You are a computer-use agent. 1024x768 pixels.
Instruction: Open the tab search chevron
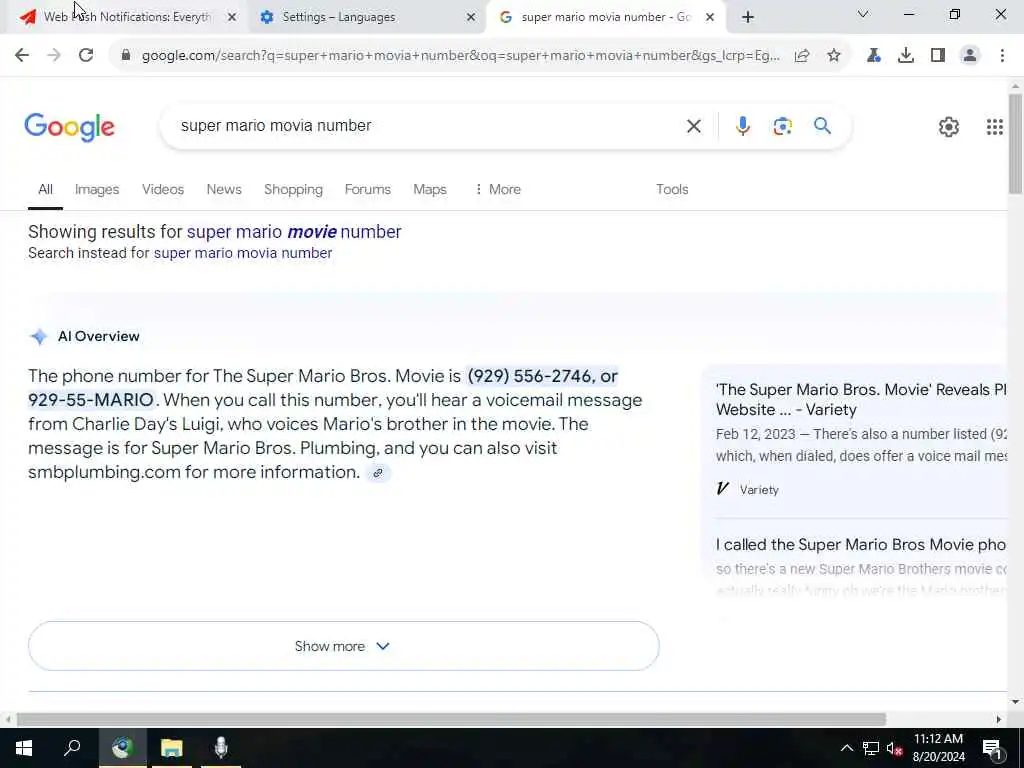863,14
